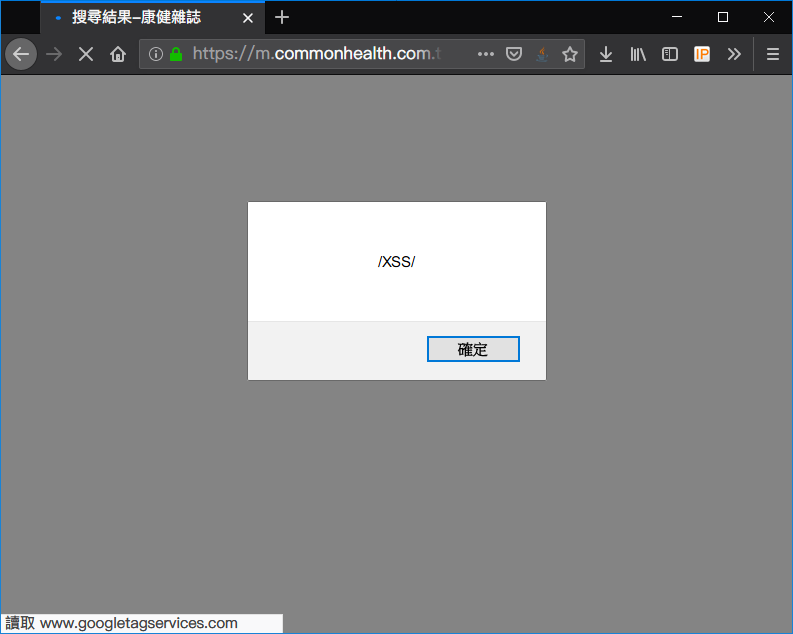Save page to Pocket
Screen dimensions: 793x634
pyautogui.click(x=514, y=54)
